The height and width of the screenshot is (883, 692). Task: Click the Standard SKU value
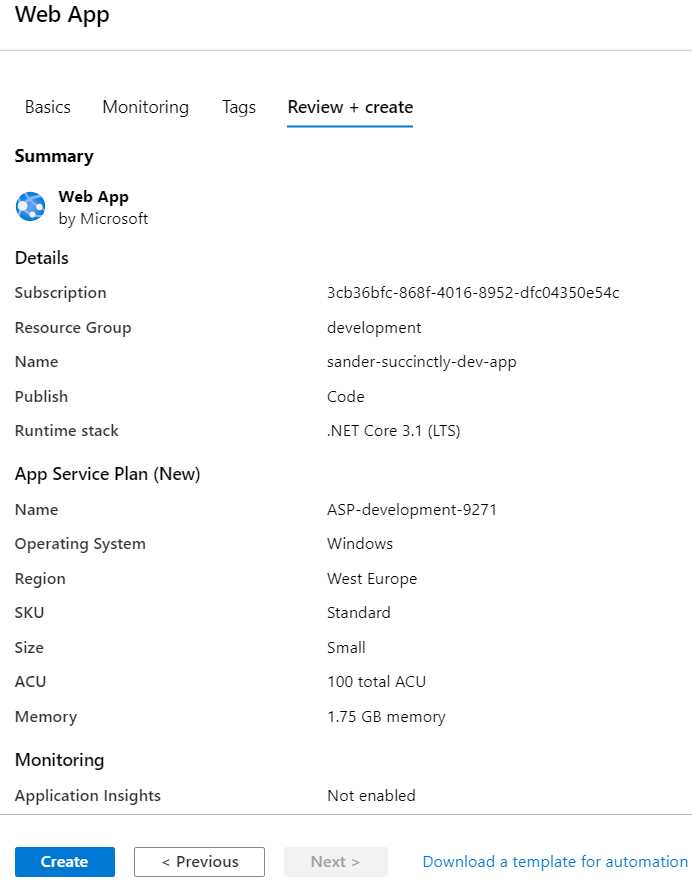click(356, 612)
